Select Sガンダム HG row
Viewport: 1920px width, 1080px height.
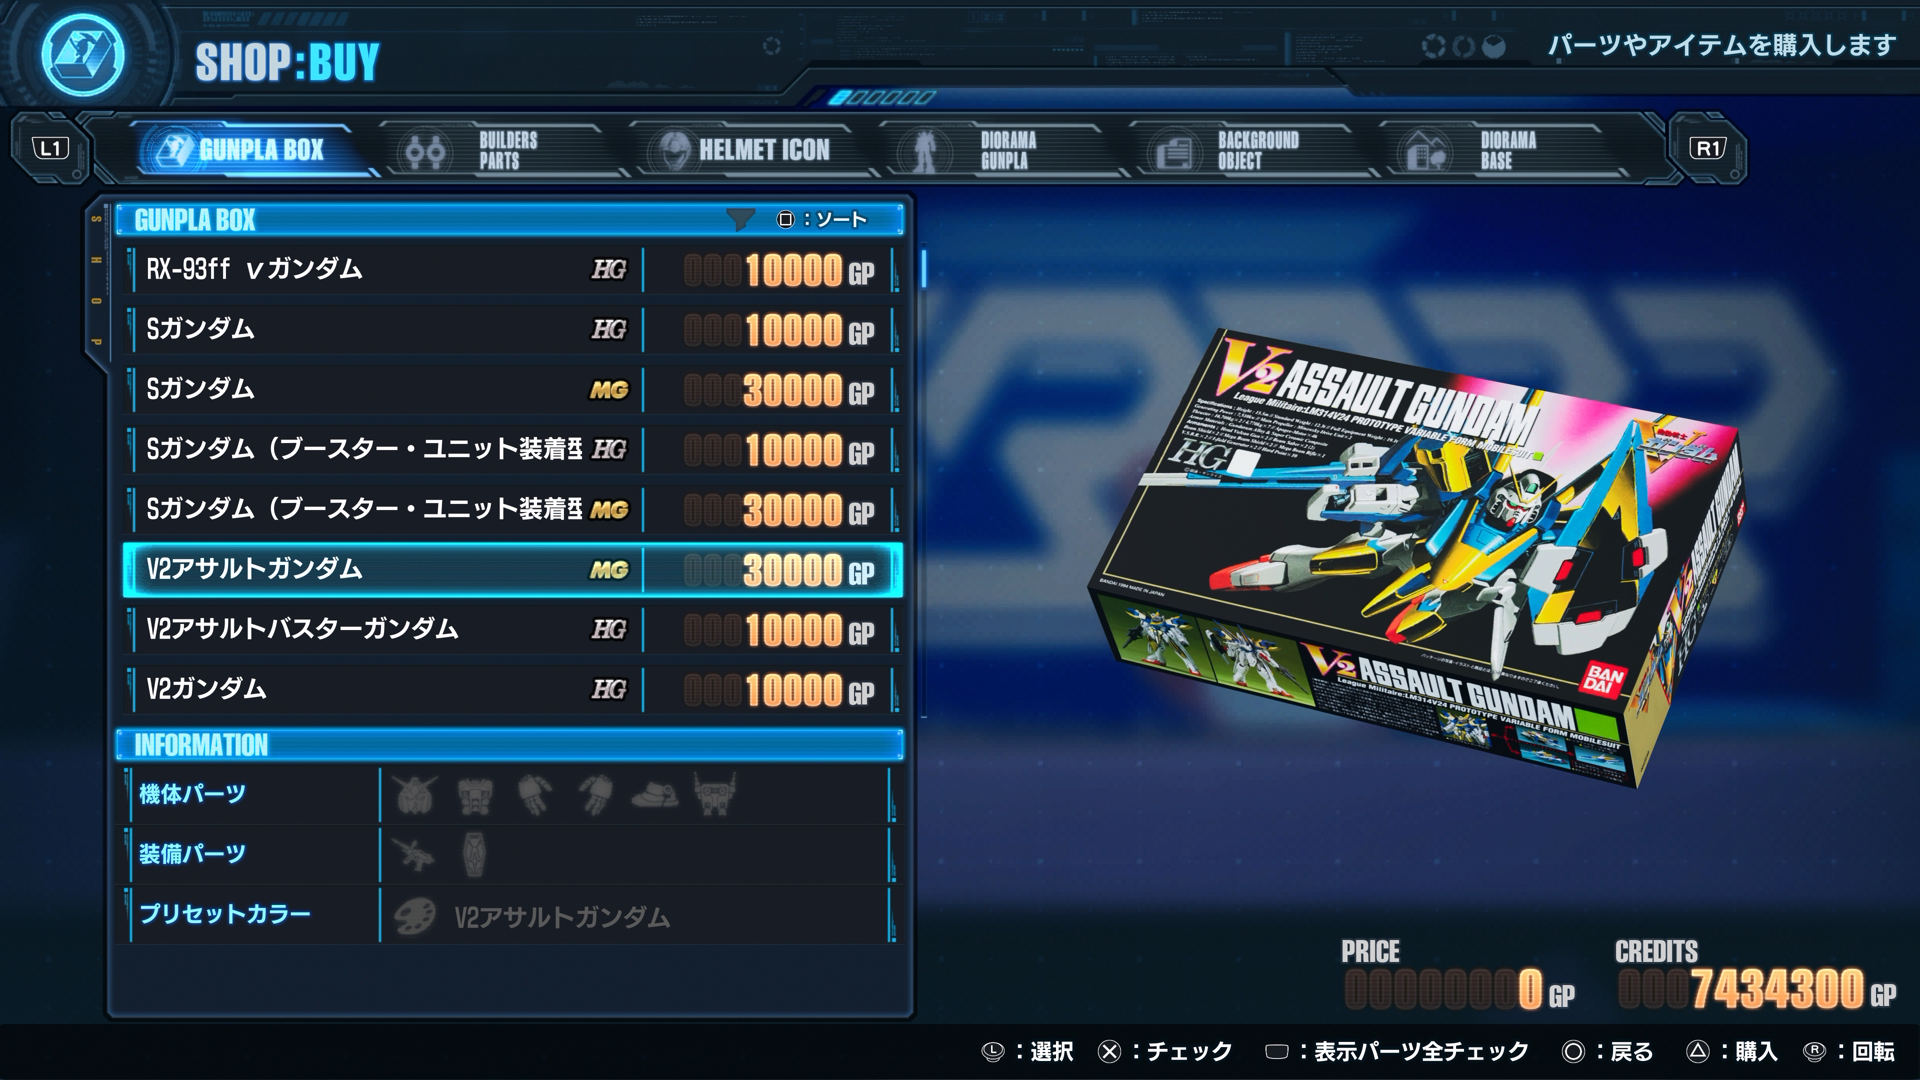[x=512, y=330]
